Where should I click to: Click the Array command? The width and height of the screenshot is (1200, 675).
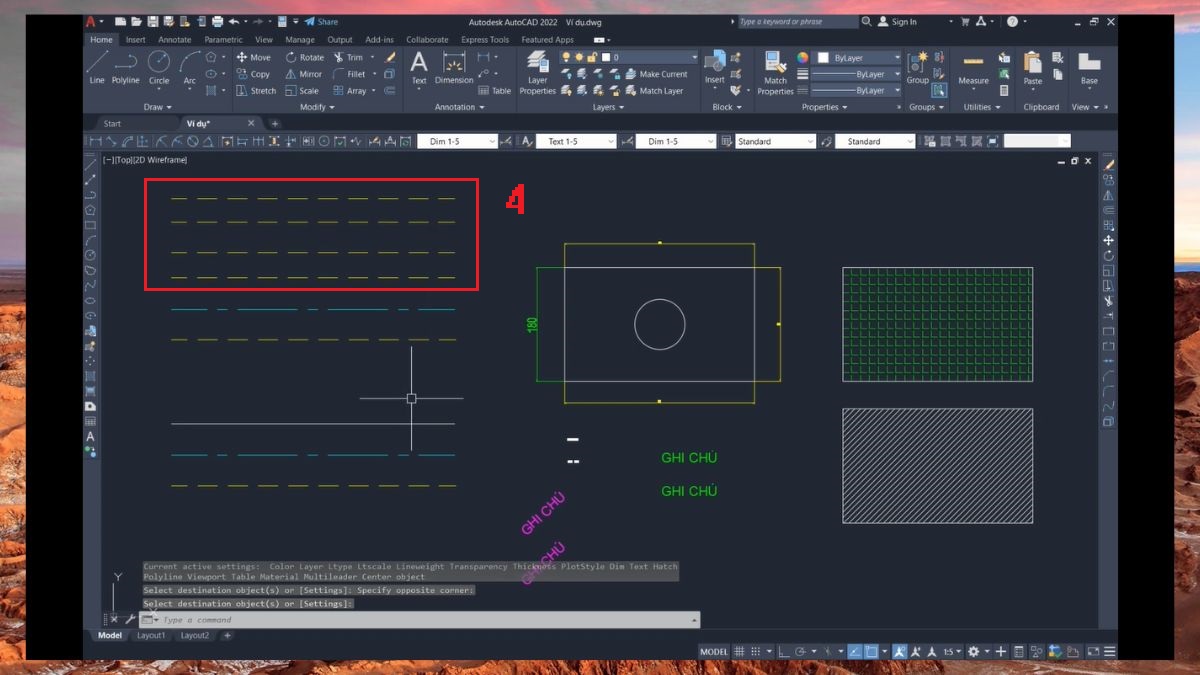coord(350,90)
